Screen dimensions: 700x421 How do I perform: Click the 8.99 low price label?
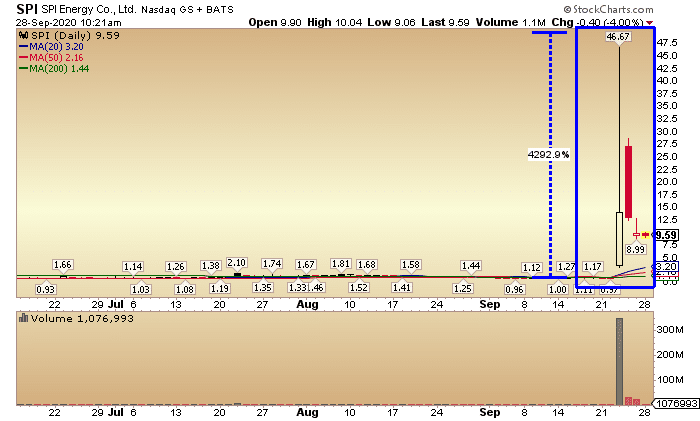[635, 249]
